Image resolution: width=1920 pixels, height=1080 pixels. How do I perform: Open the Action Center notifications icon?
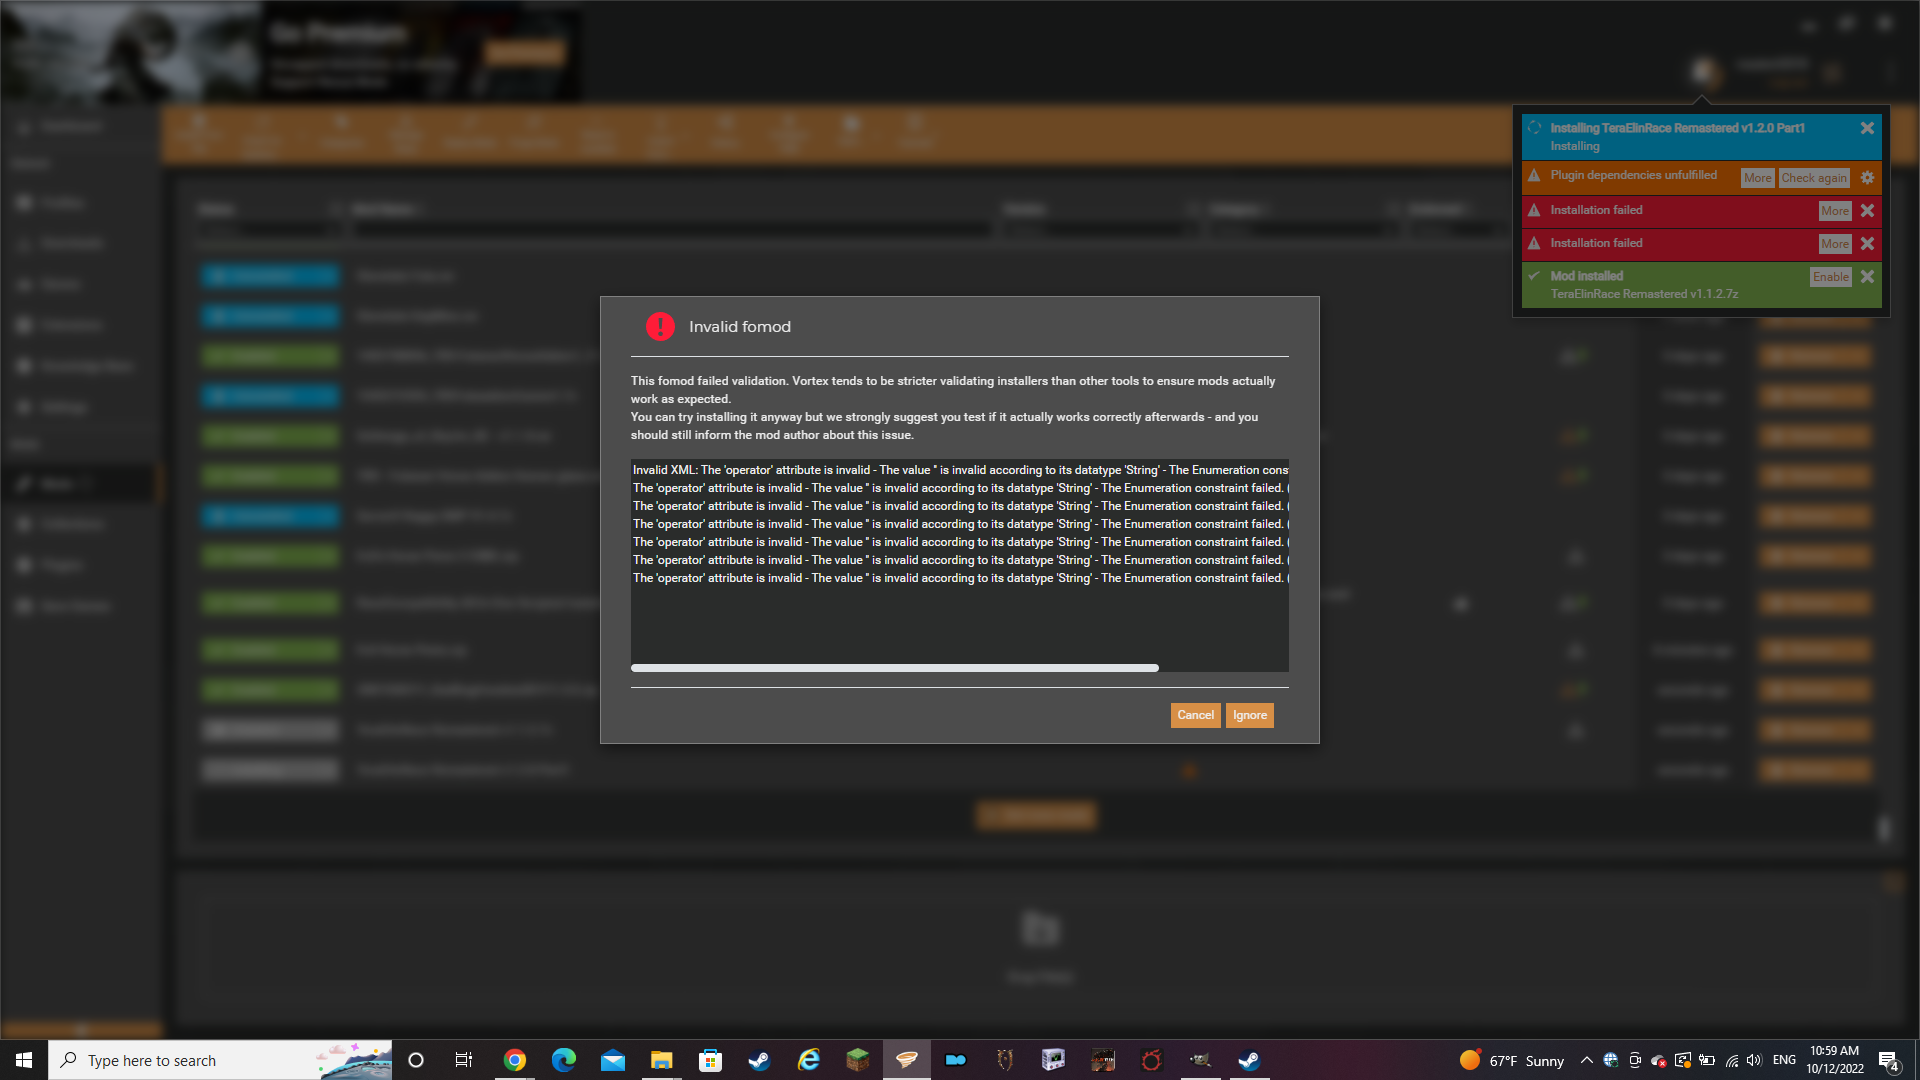point(1888,1060)
